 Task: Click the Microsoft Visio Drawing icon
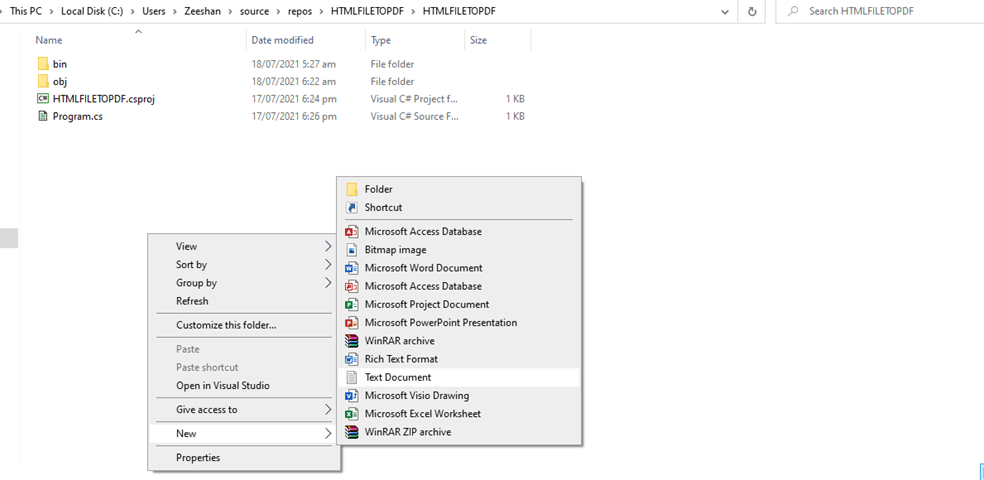click(x=352, y=395)
